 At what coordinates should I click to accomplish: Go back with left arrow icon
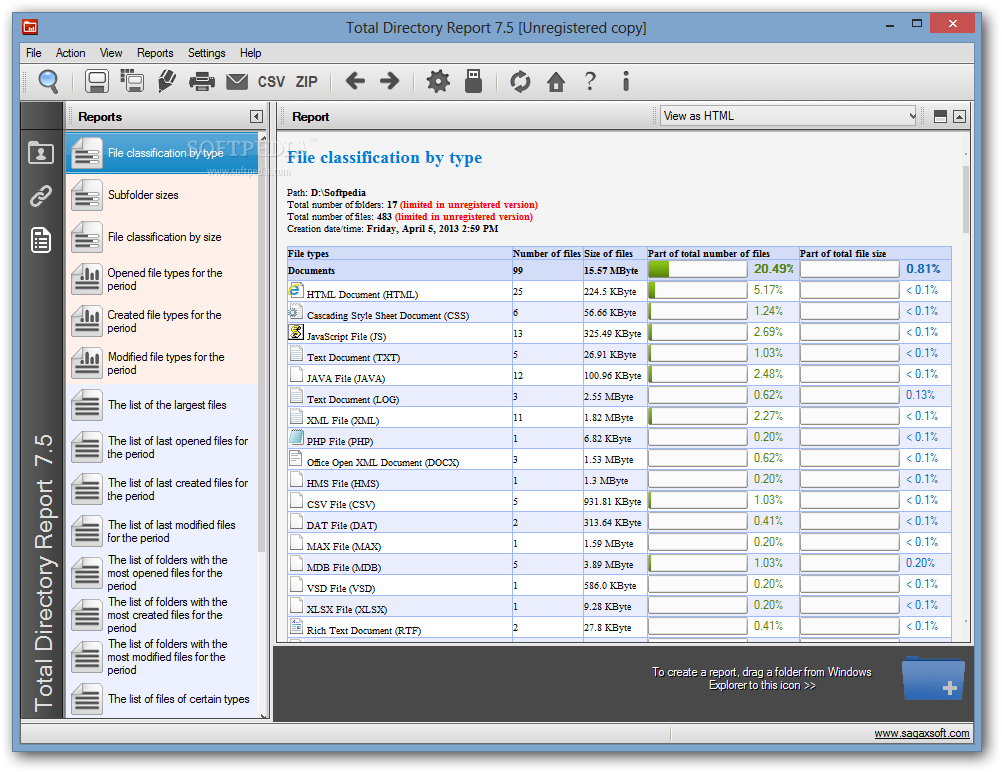point(355,81)
